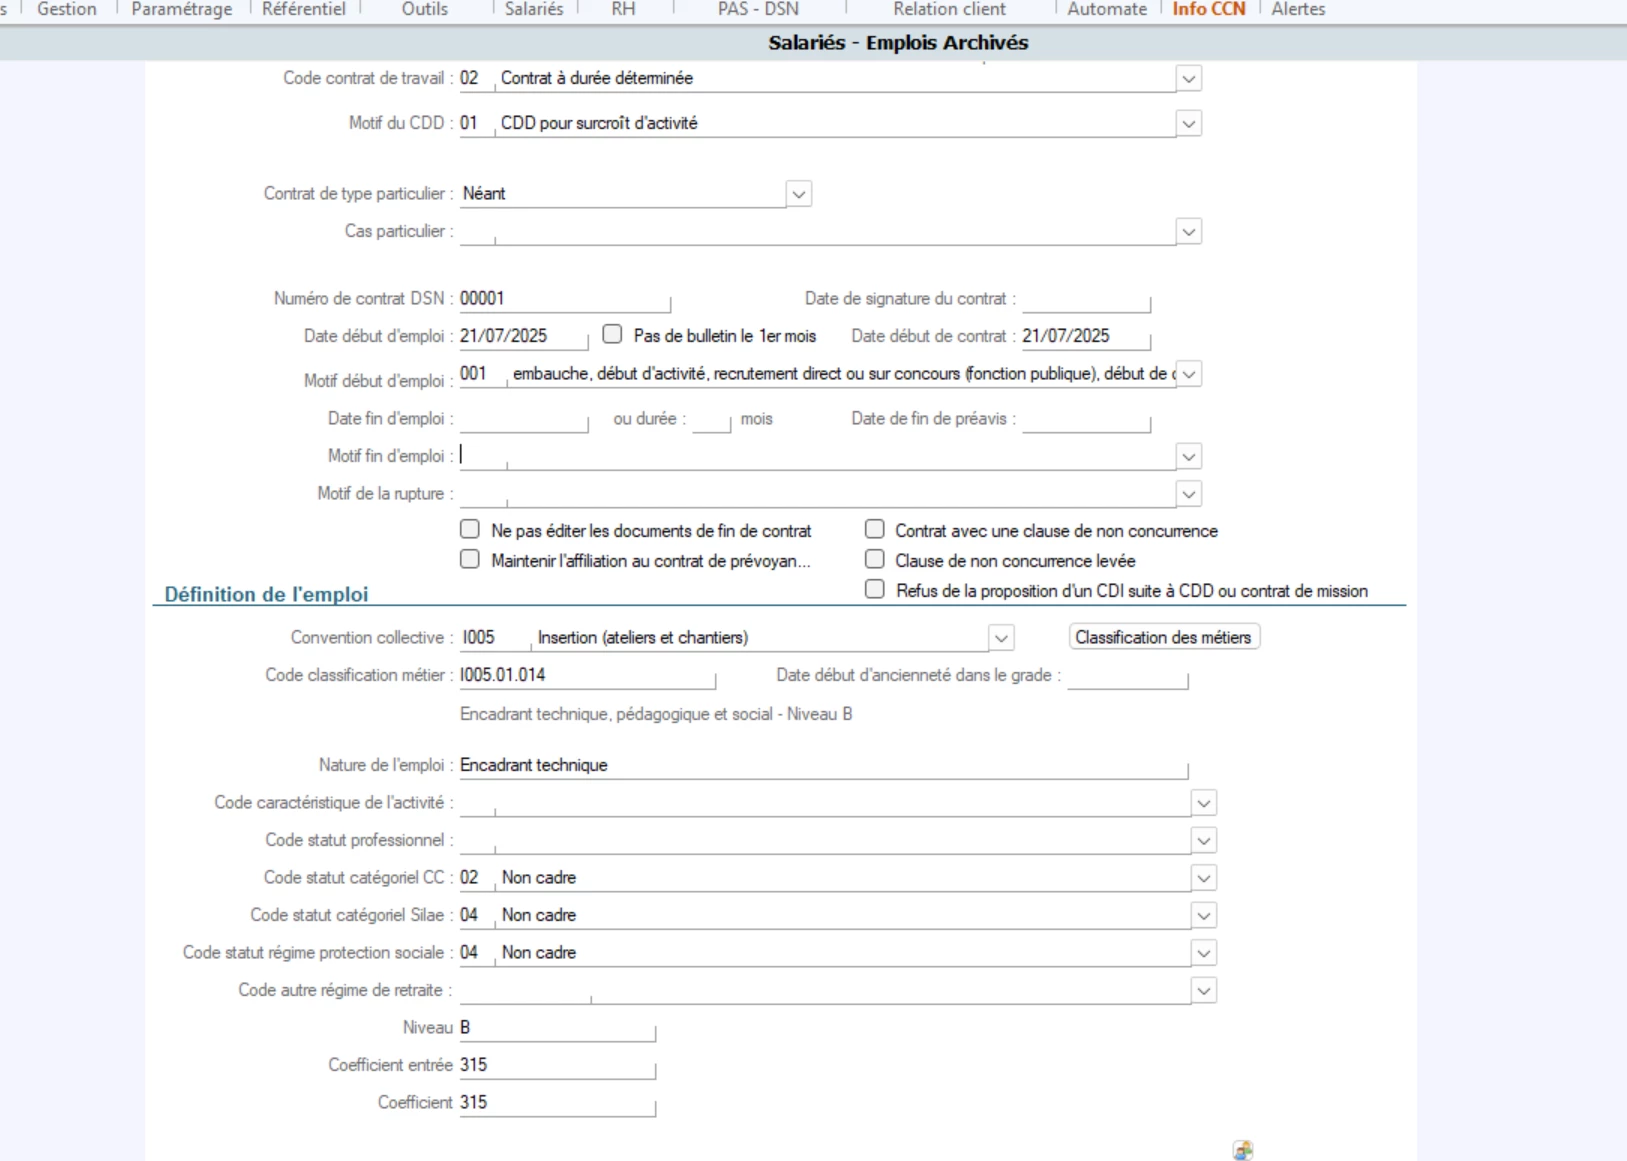Viewport: 1627px width, 1161px height.
Task: Click the small icon below the Coefficient field
Action: tap(1243, 1150)
